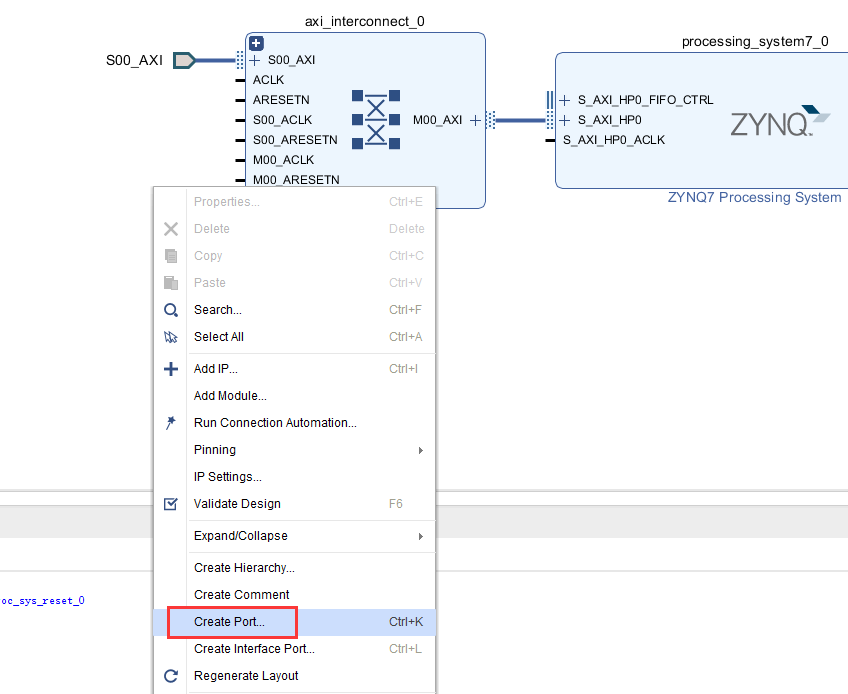Click the Add IP plus icon

tap(171, 369)
